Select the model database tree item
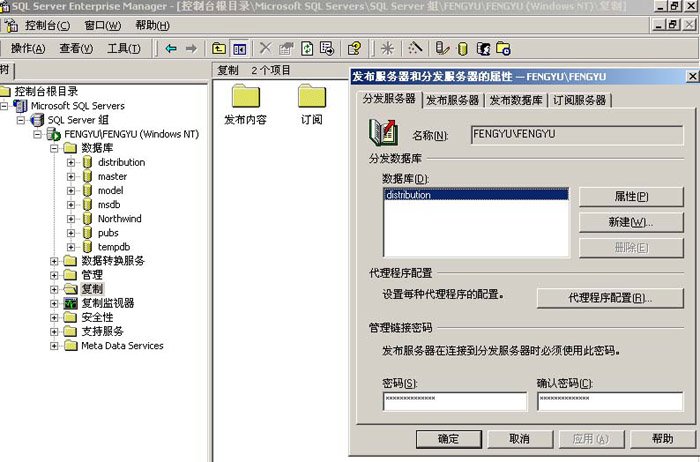Viewport: 700px width, 462px height. [x=110, y=191]
